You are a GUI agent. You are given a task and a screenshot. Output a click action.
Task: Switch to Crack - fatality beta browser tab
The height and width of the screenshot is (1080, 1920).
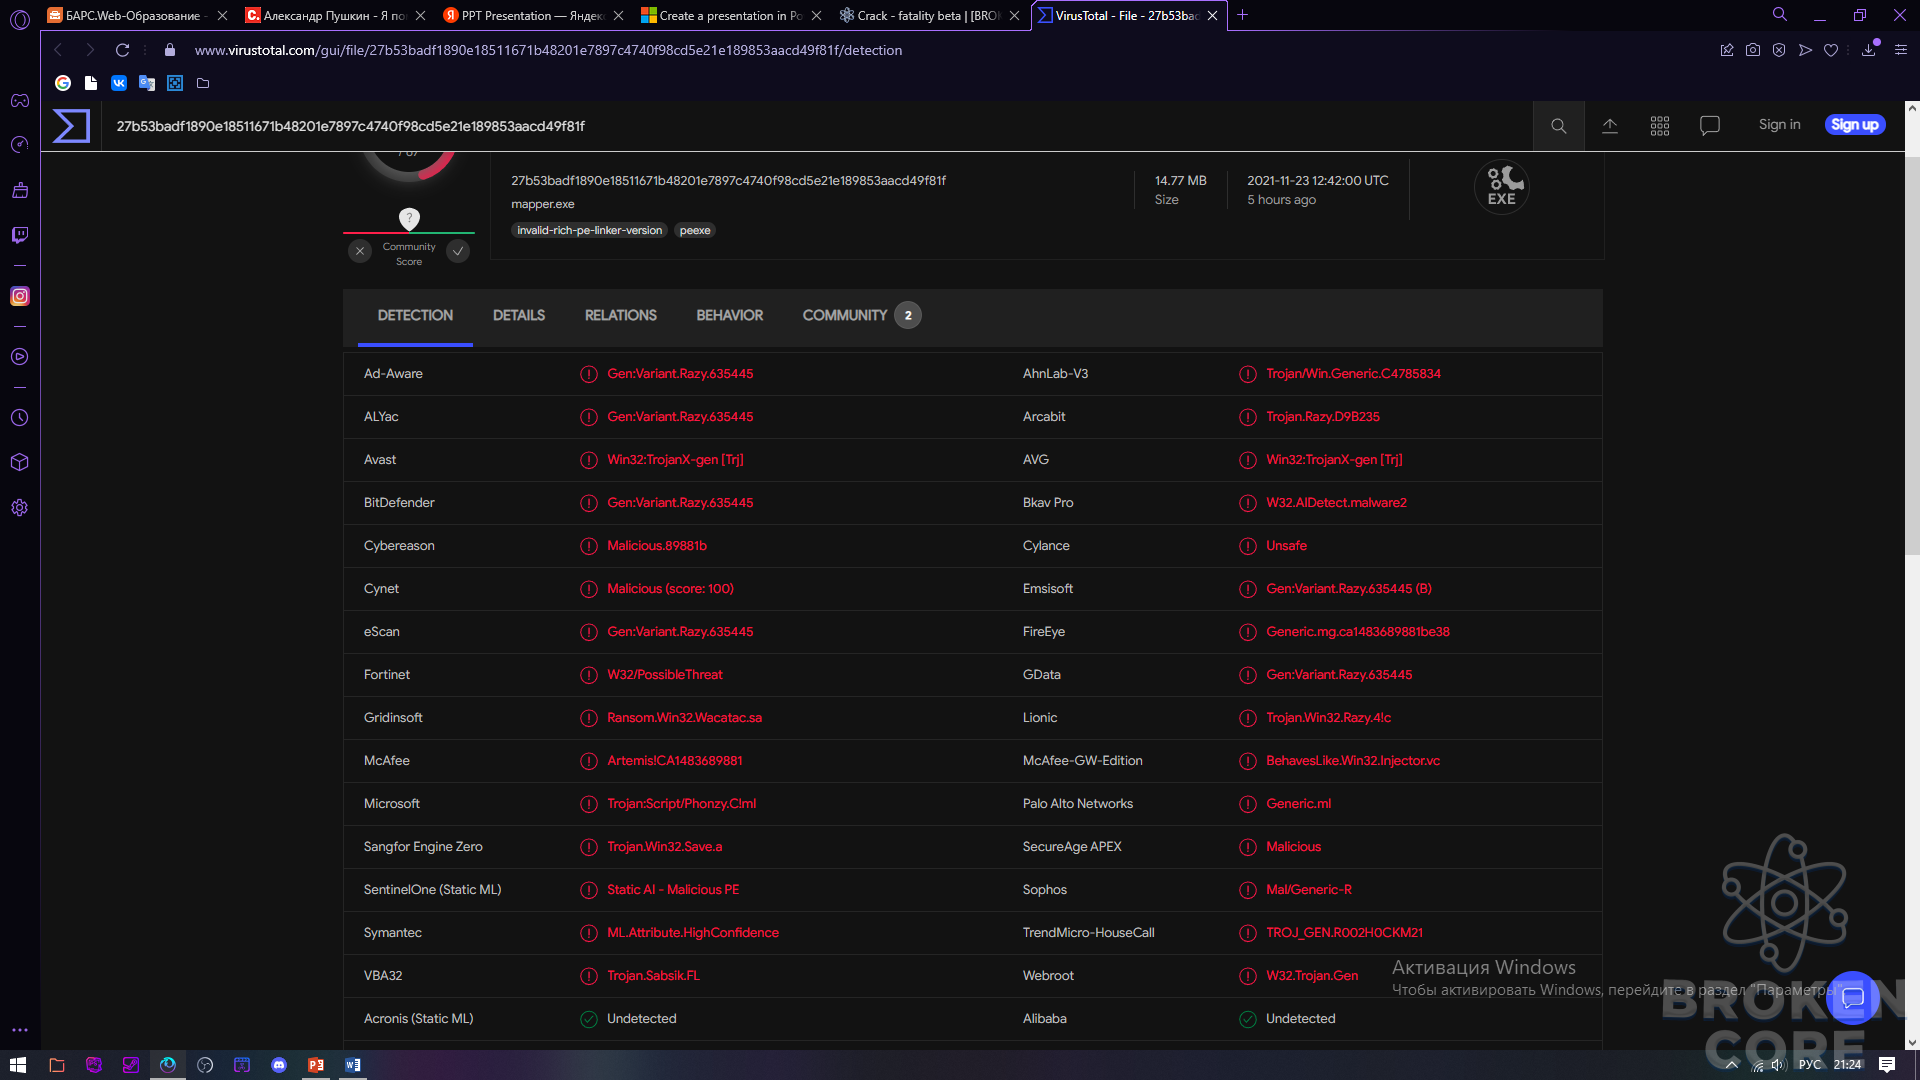[928, 15]
